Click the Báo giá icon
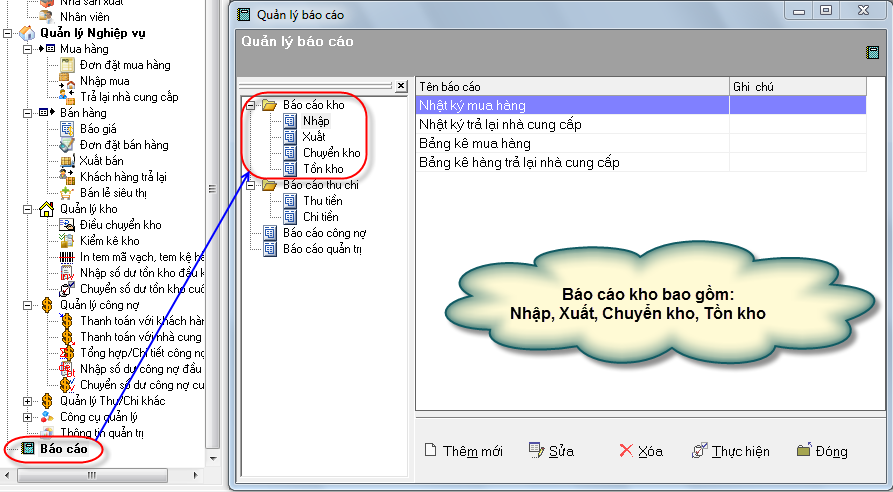 pyautogui.click(x=67, y=129)
